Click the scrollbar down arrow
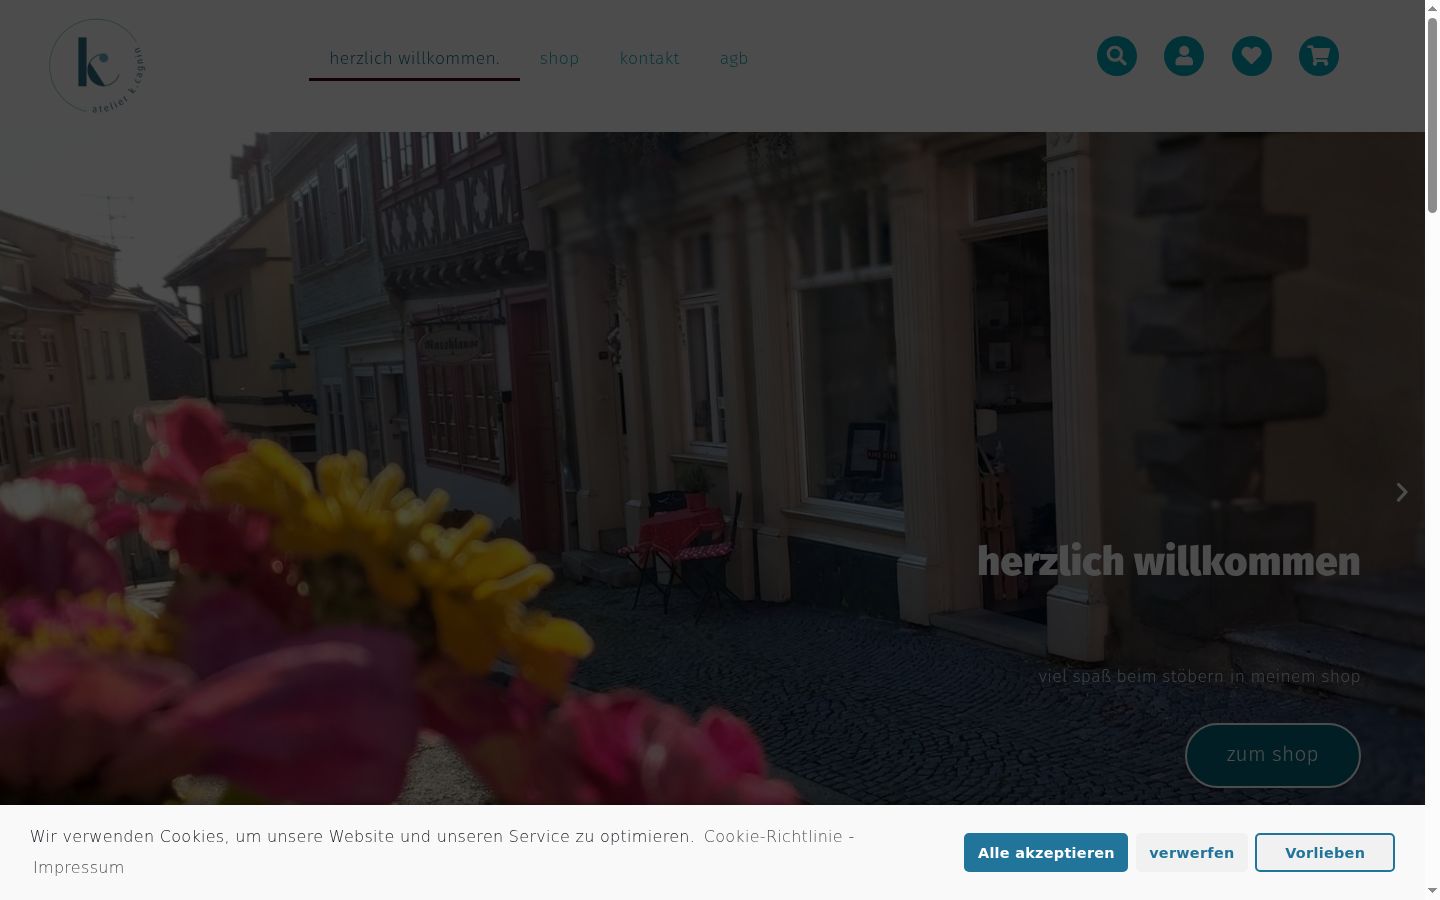The image size is (1440, 900). [x=1432, y=891]
